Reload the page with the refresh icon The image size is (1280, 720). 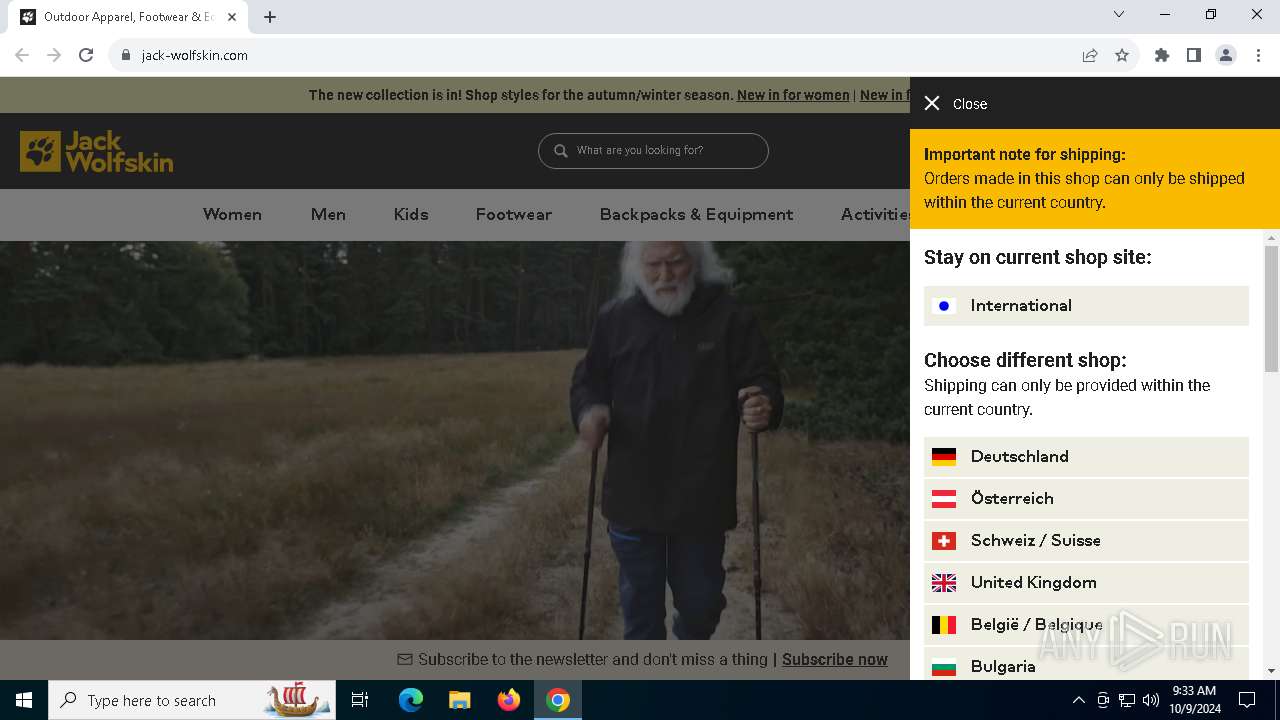pyautogui.click(x=86, y=55)
